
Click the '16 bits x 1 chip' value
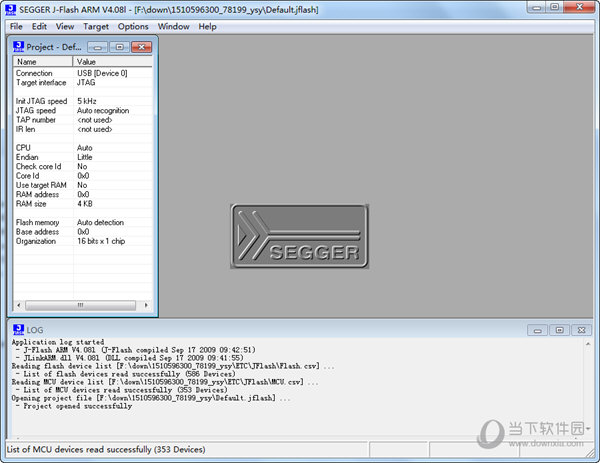click(x=101, y=241)
